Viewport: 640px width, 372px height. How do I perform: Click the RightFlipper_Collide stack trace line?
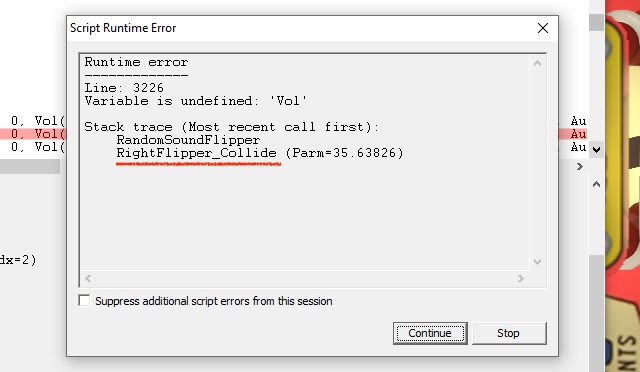tap(260, 153)
